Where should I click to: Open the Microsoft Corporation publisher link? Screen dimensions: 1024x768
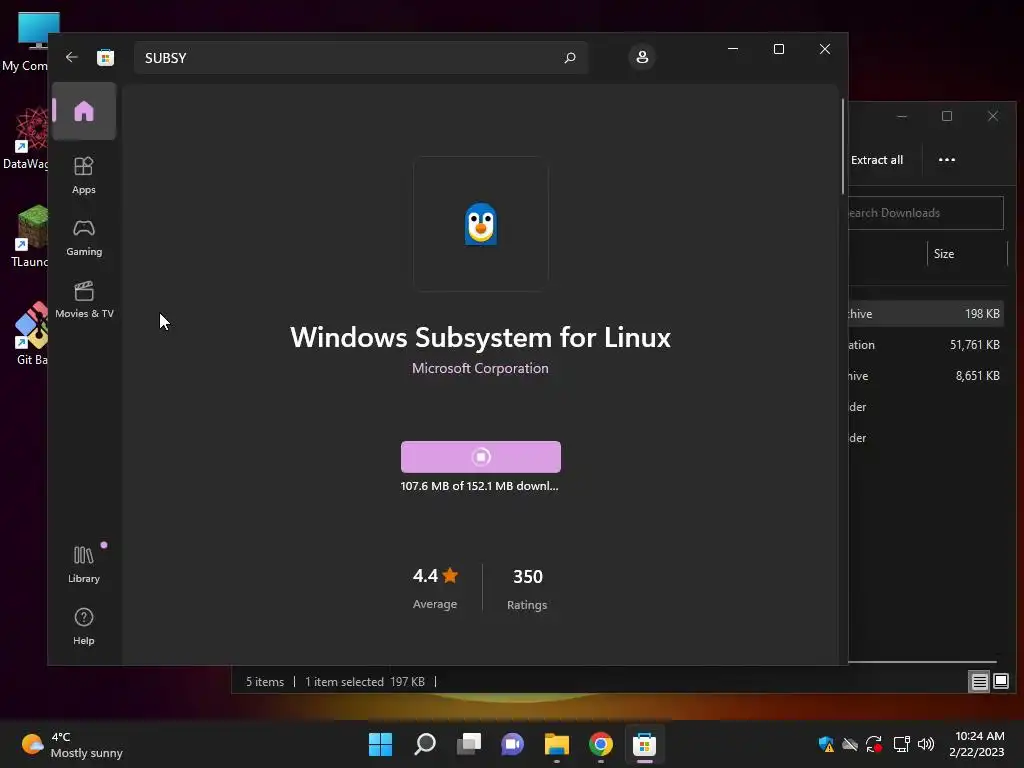tap(480, 368)
